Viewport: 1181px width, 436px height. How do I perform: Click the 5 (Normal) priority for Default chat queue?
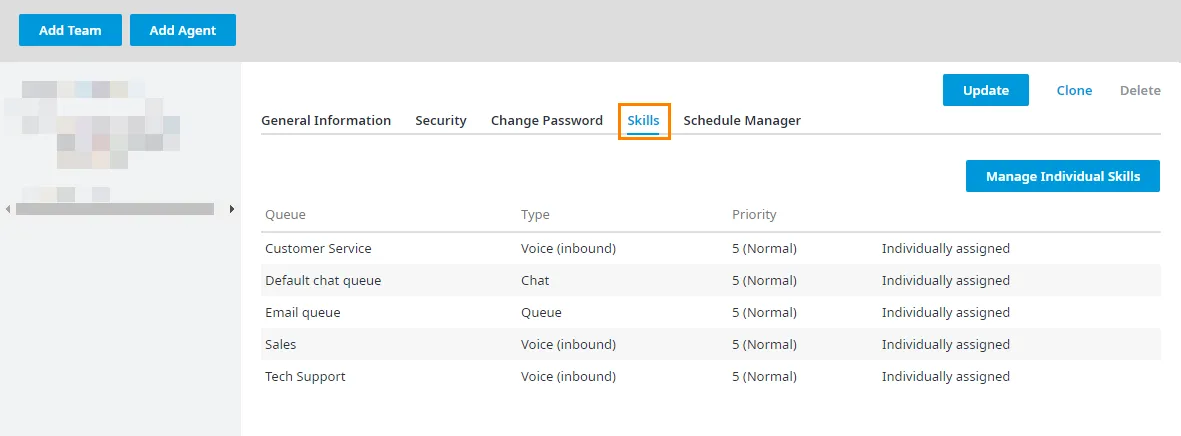764,280
